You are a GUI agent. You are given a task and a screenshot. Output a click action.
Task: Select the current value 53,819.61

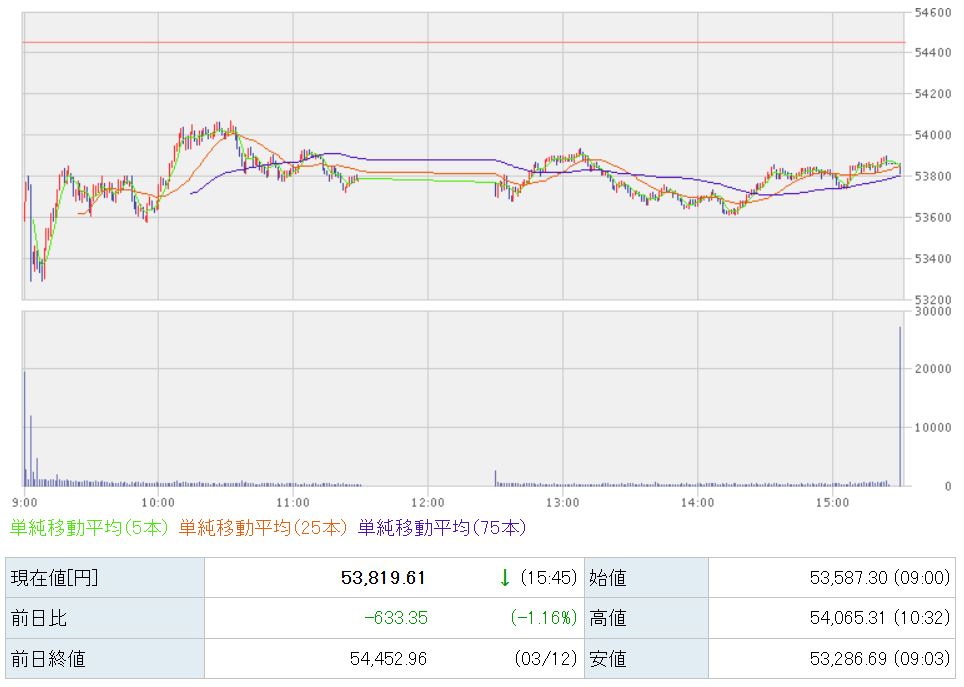pyautogui.click(x=383, y=577)
